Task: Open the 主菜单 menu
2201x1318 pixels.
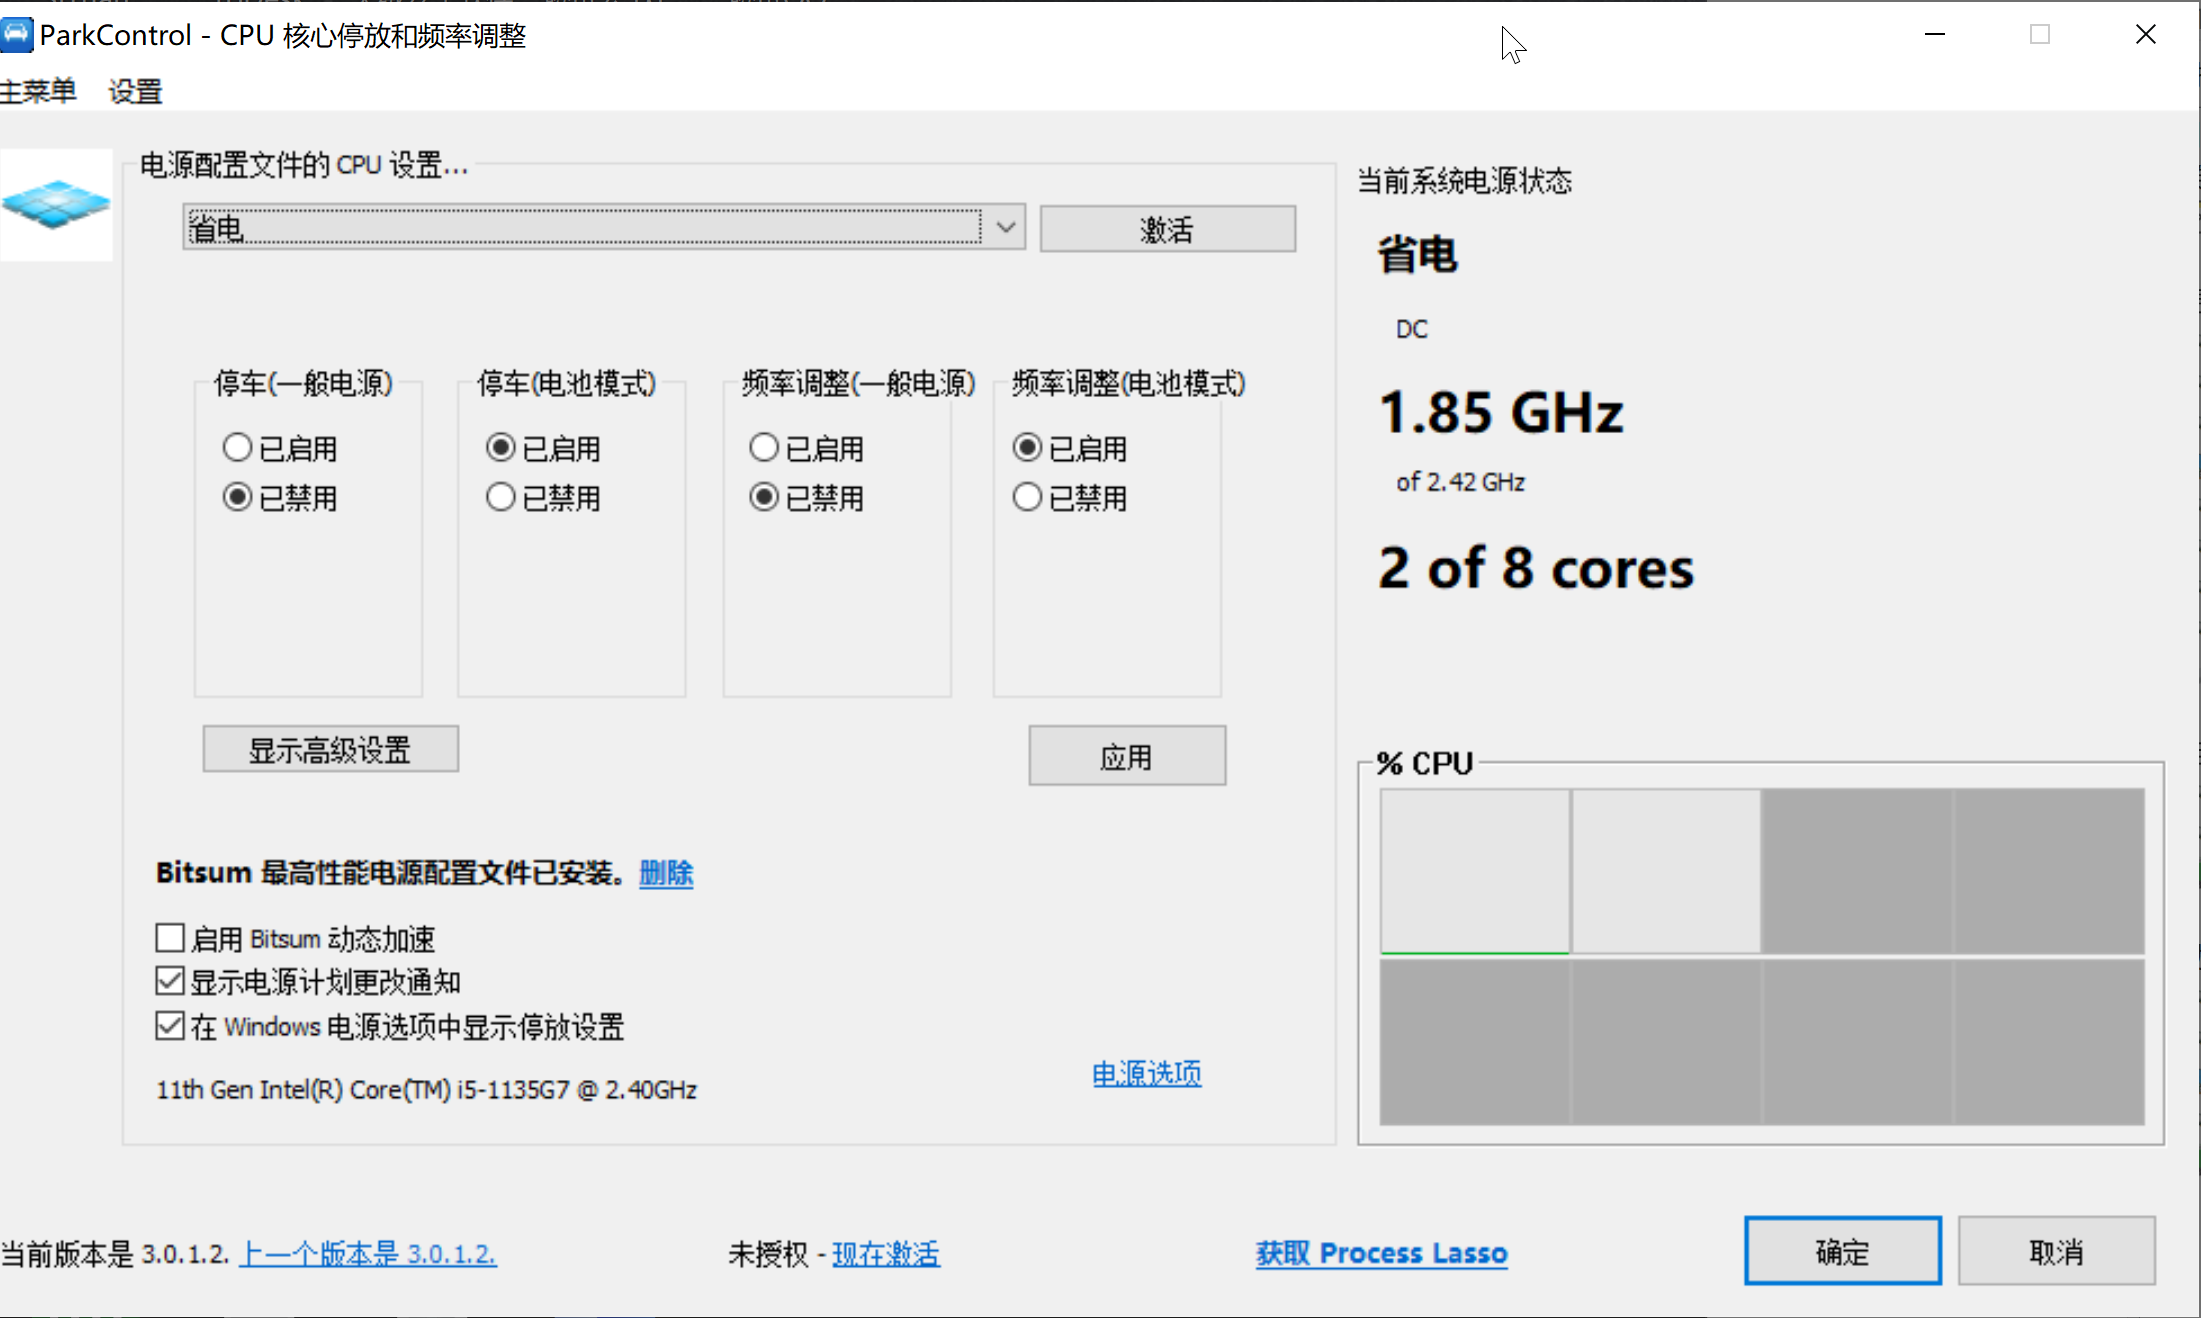Action: click(x=38, y=91)
